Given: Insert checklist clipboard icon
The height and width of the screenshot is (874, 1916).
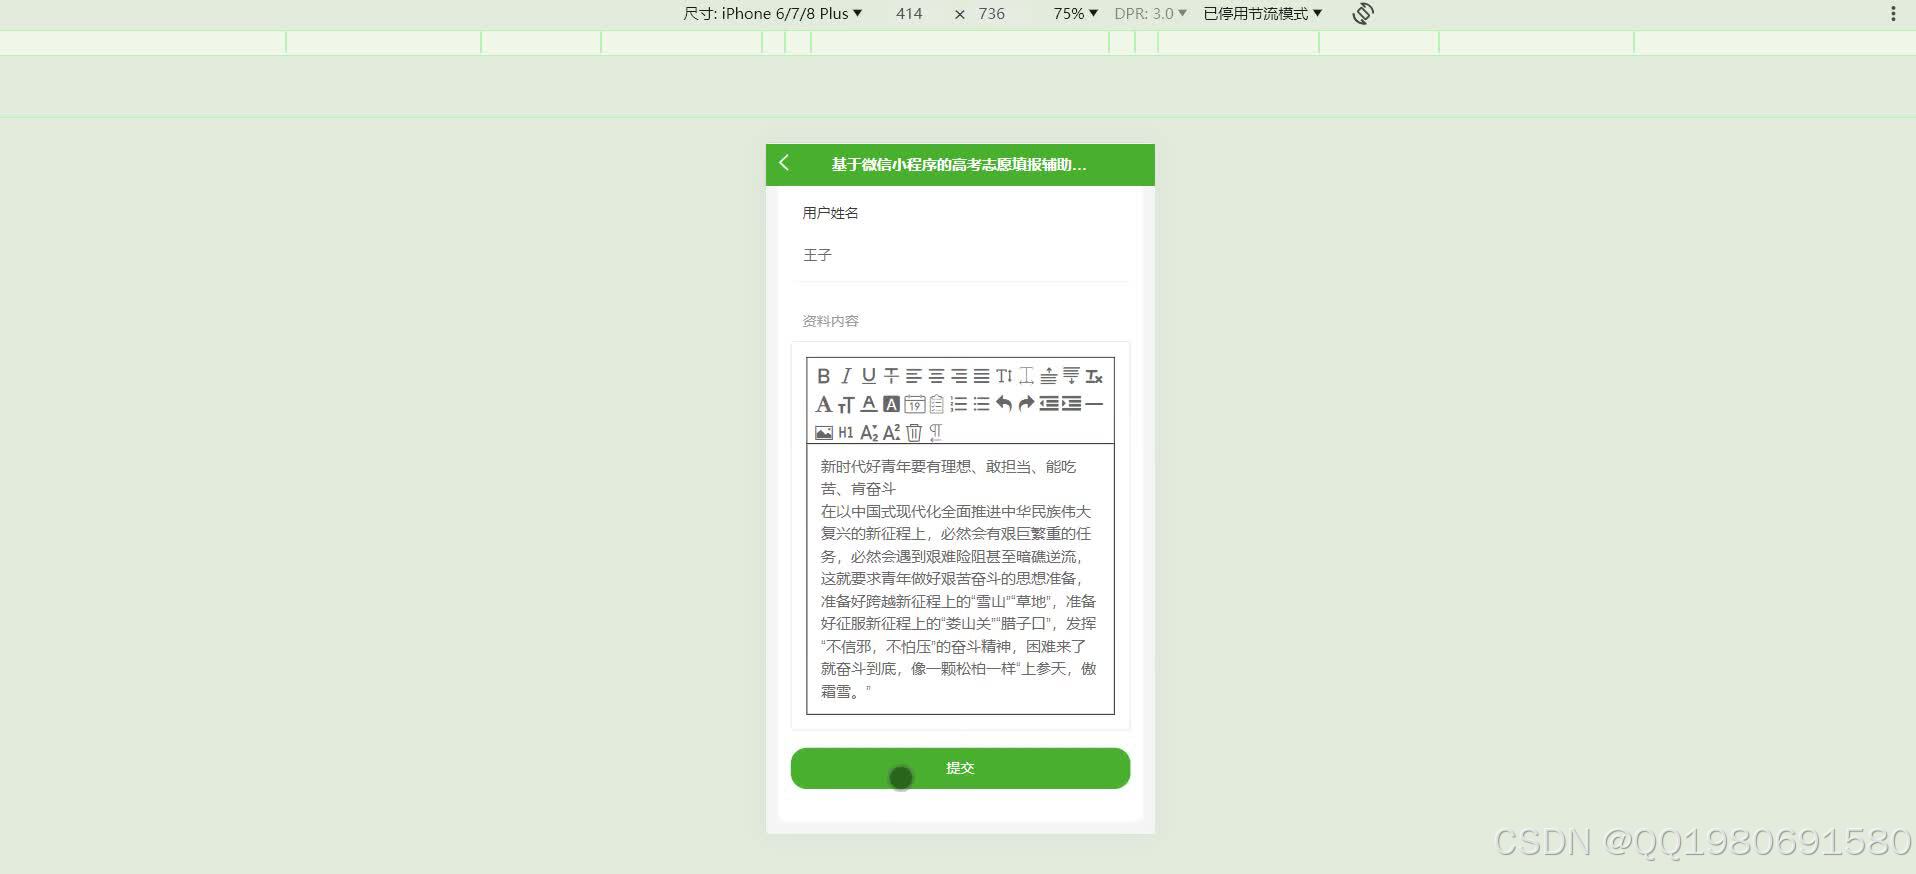Looking at the screenshot, I should click(936, 404).
